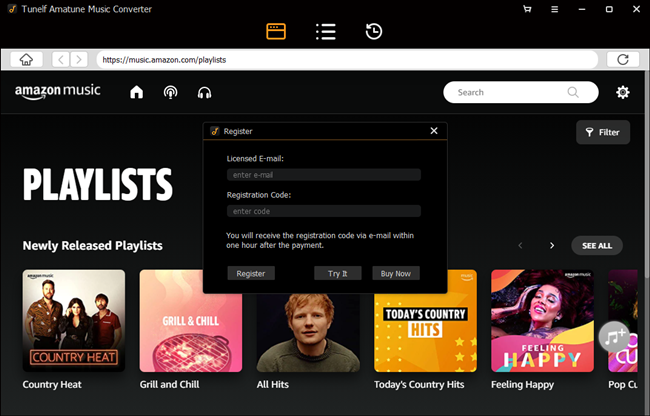Click the All Hits title text
The image size is (650, 416).
(x=272, y=385)
